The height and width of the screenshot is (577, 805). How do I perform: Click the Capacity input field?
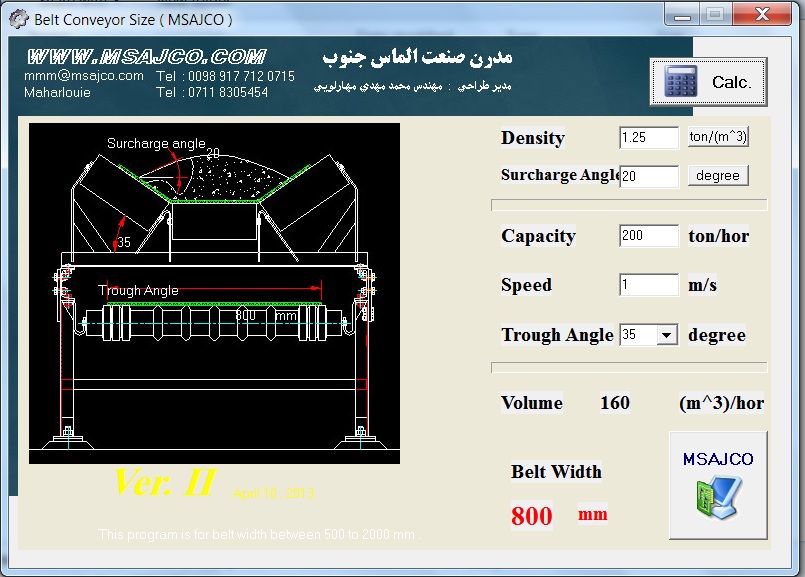pyautogui.click(x=648, y=236)
